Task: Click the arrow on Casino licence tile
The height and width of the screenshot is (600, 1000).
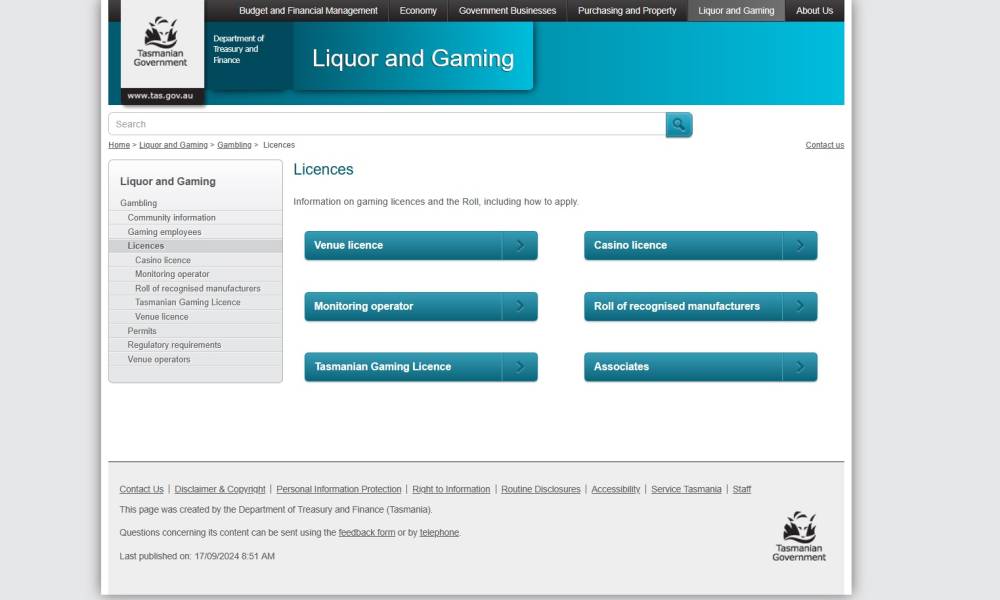Action: [799, 246]
